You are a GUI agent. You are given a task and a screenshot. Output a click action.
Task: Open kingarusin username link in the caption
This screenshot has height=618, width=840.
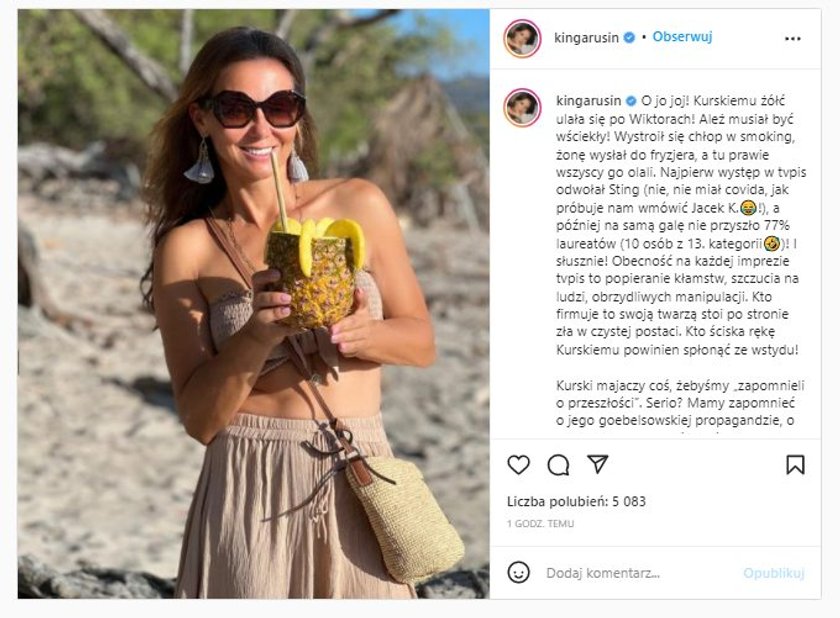588,101
